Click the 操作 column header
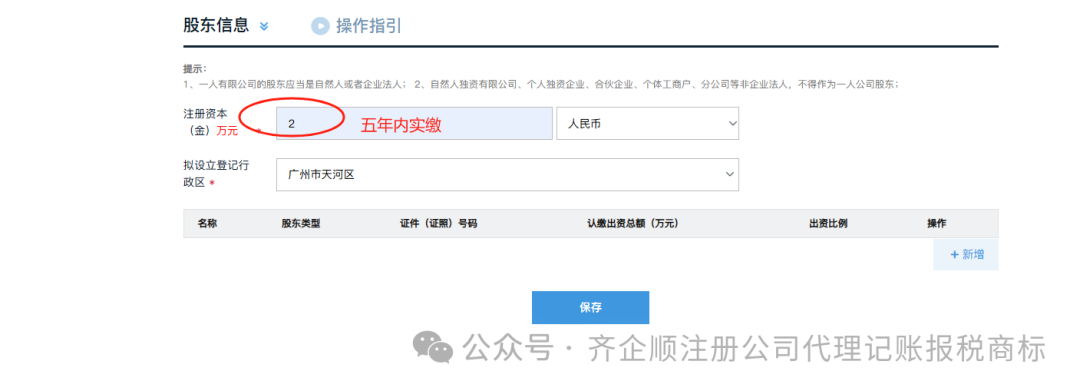This screenshot has width=1080, height=391. [x=937, y=224]
